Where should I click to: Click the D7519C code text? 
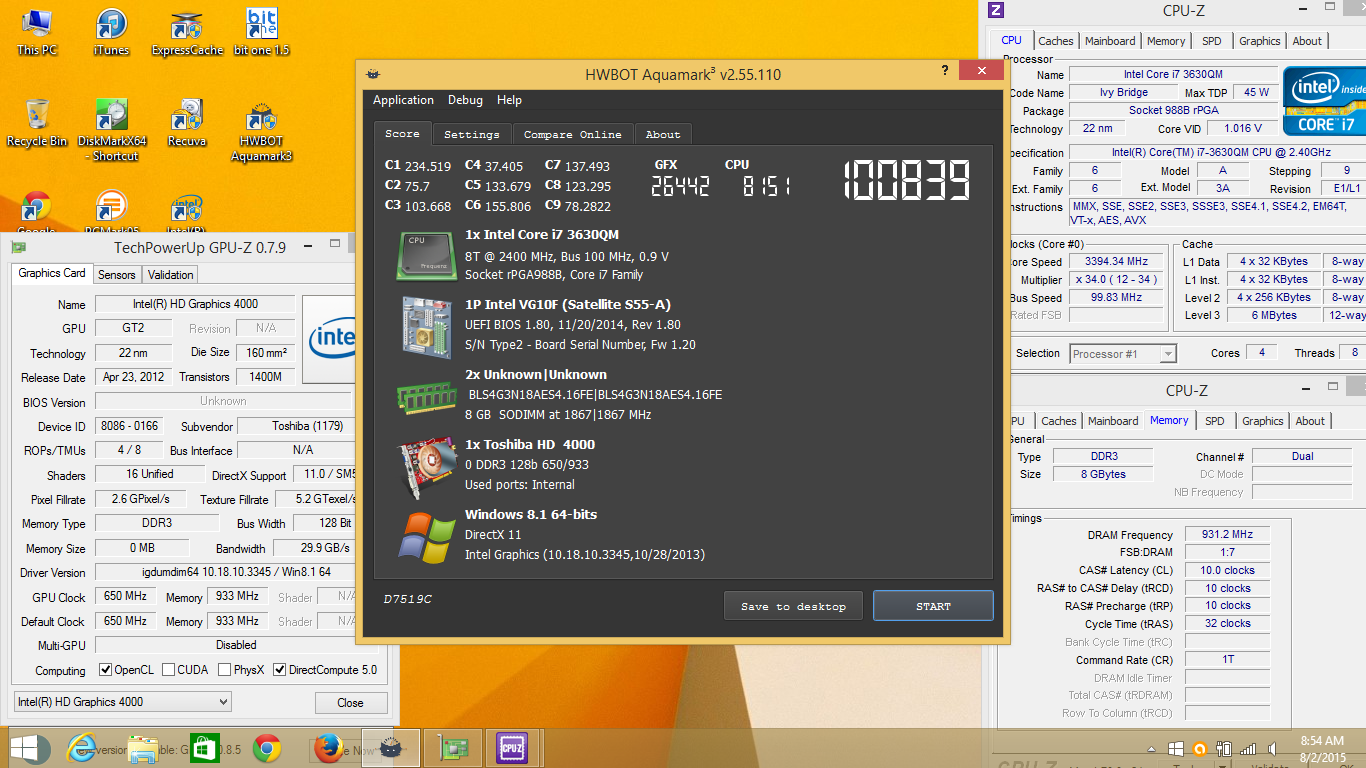point(408,599)
